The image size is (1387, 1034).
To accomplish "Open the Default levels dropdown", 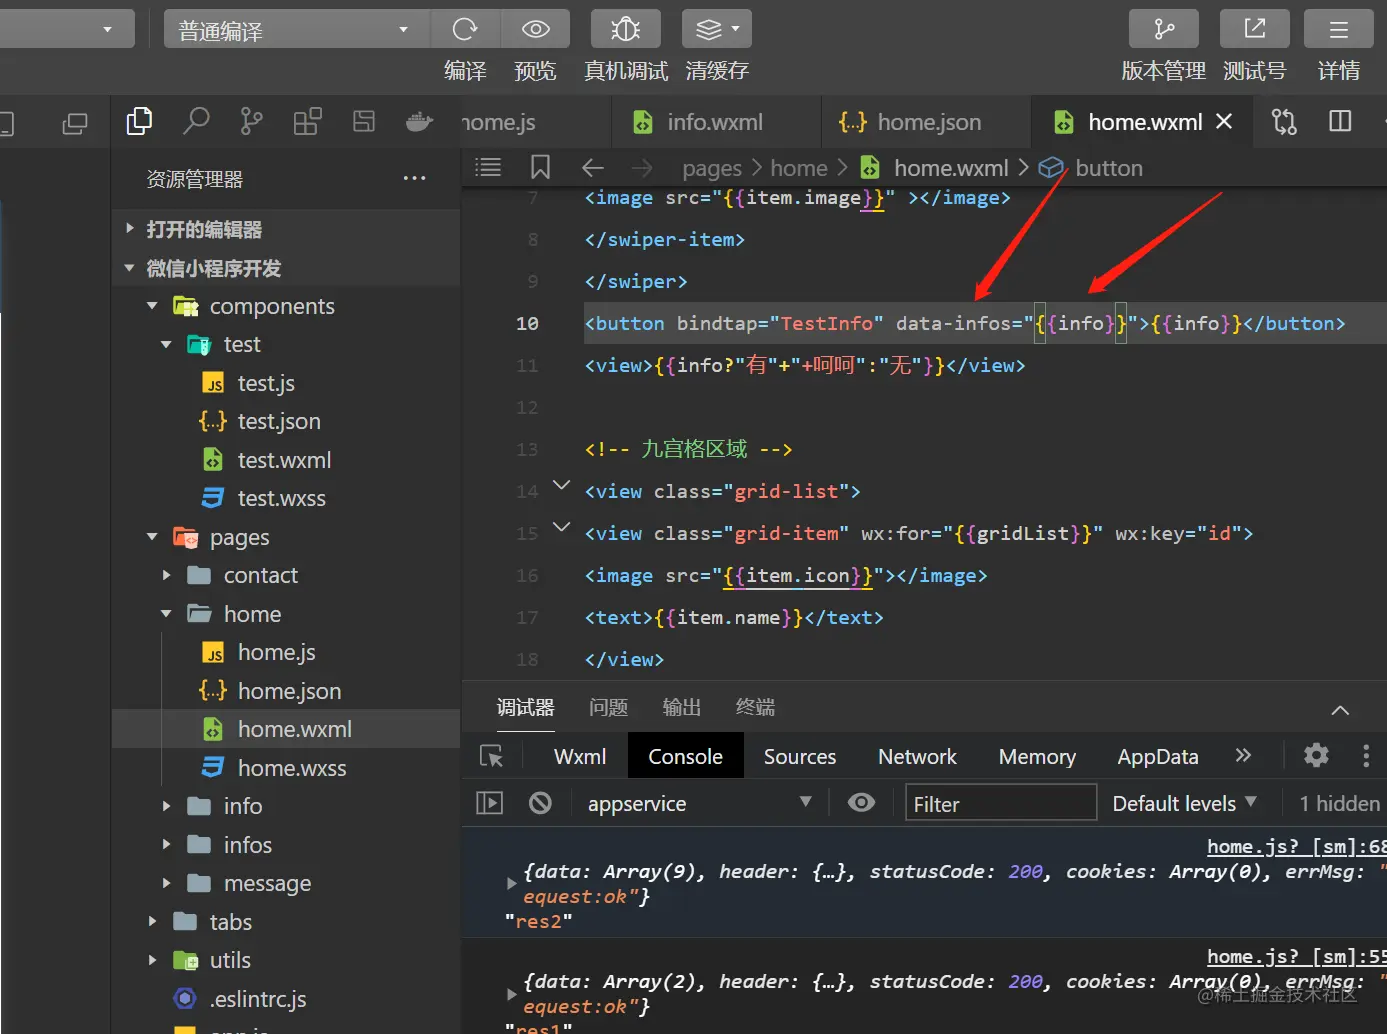I will pos(1185,803).
